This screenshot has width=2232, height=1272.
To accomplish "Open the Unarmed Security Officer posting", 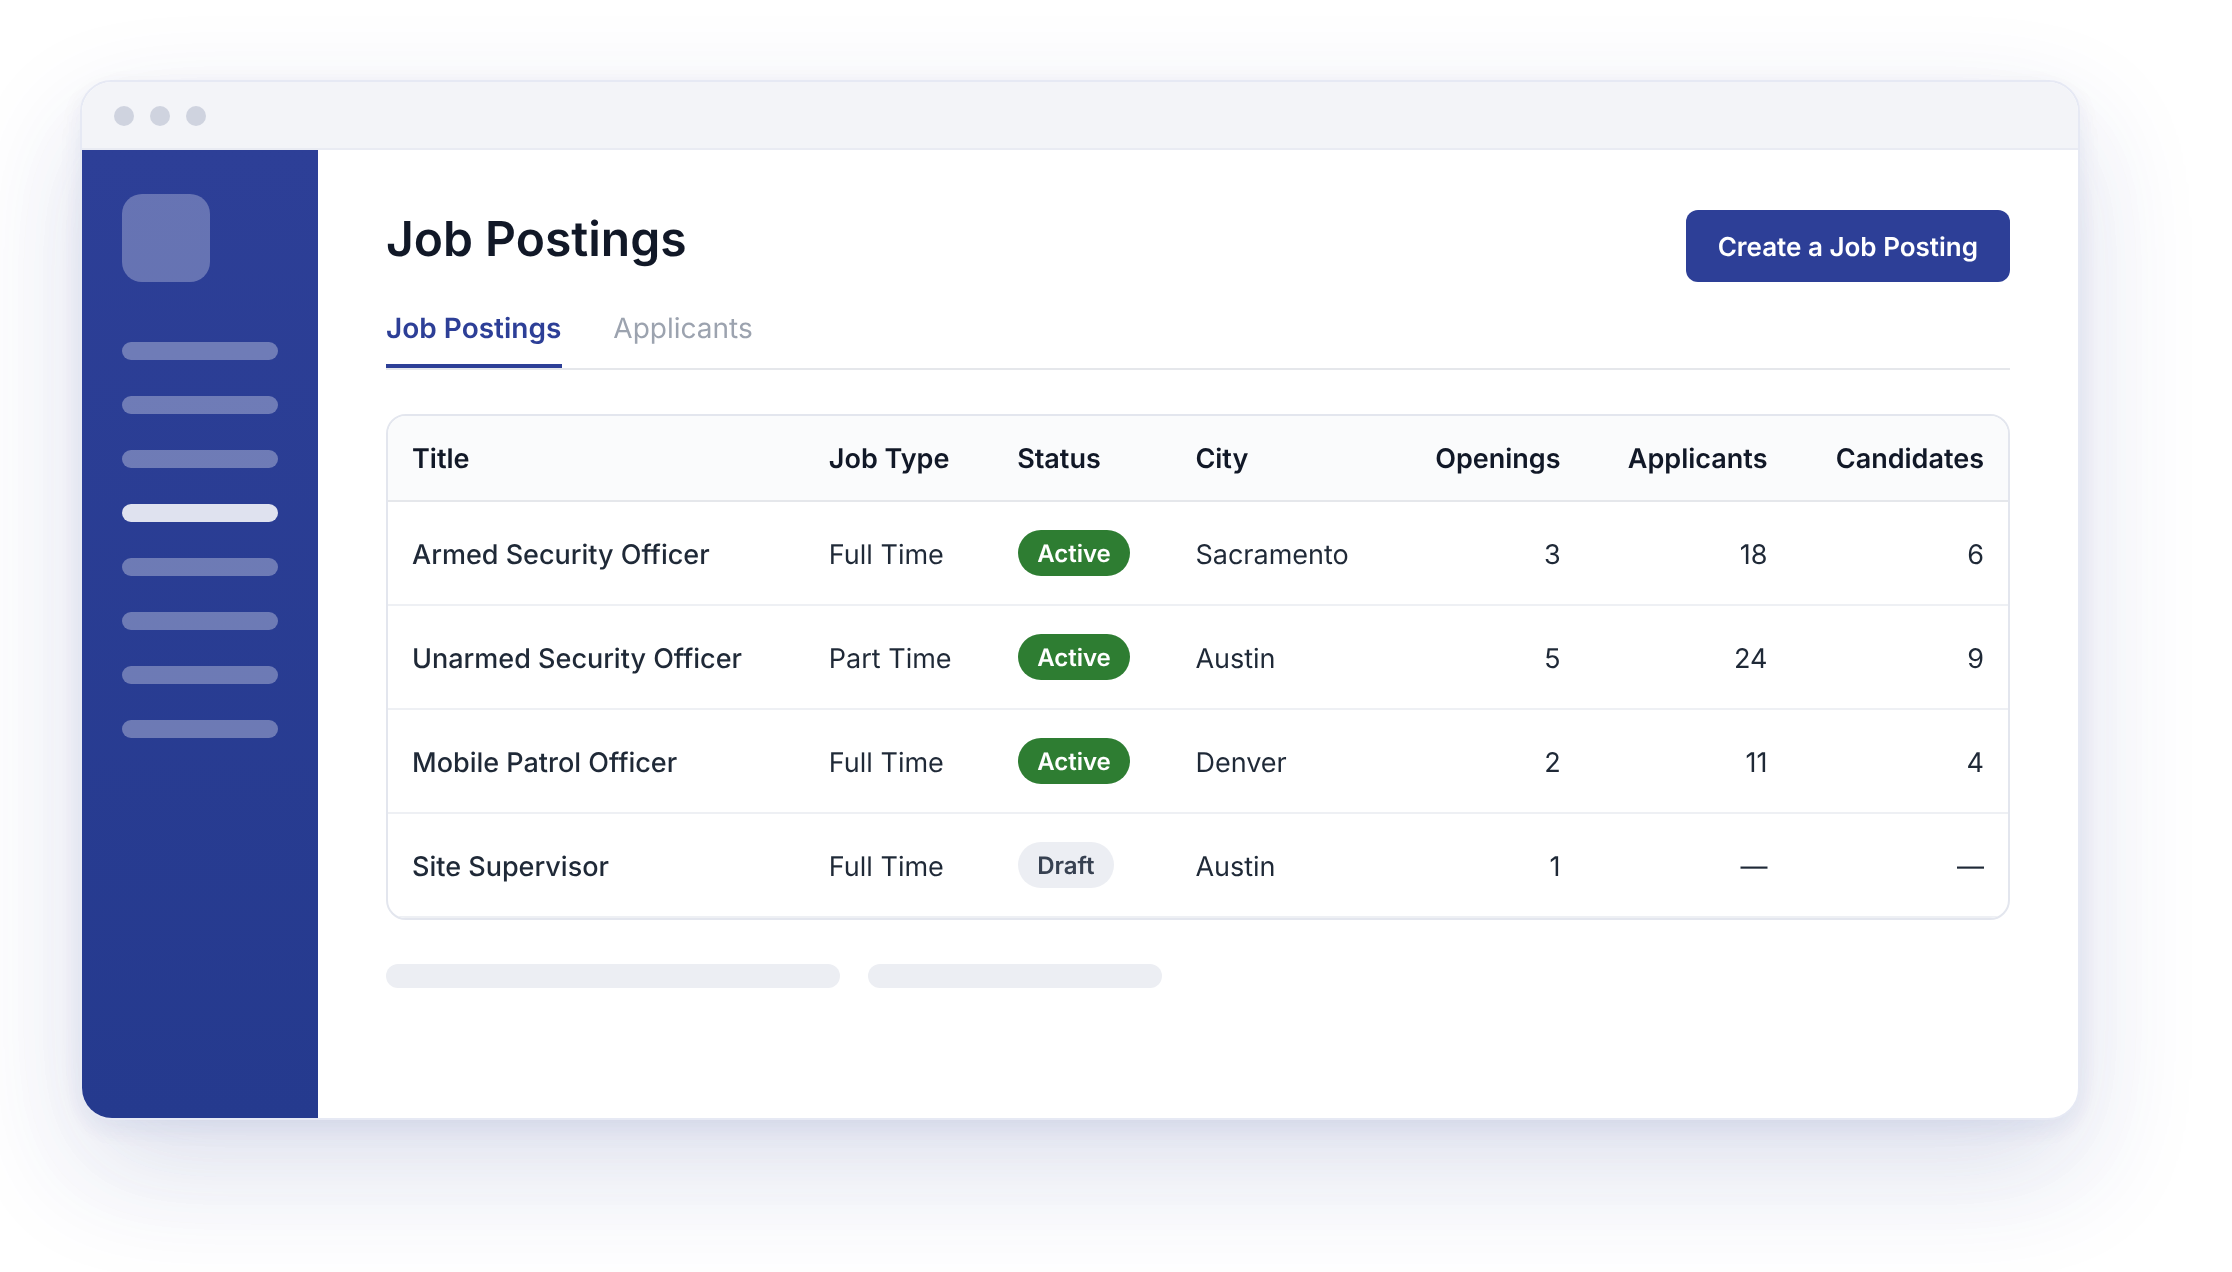I will 577,658.
